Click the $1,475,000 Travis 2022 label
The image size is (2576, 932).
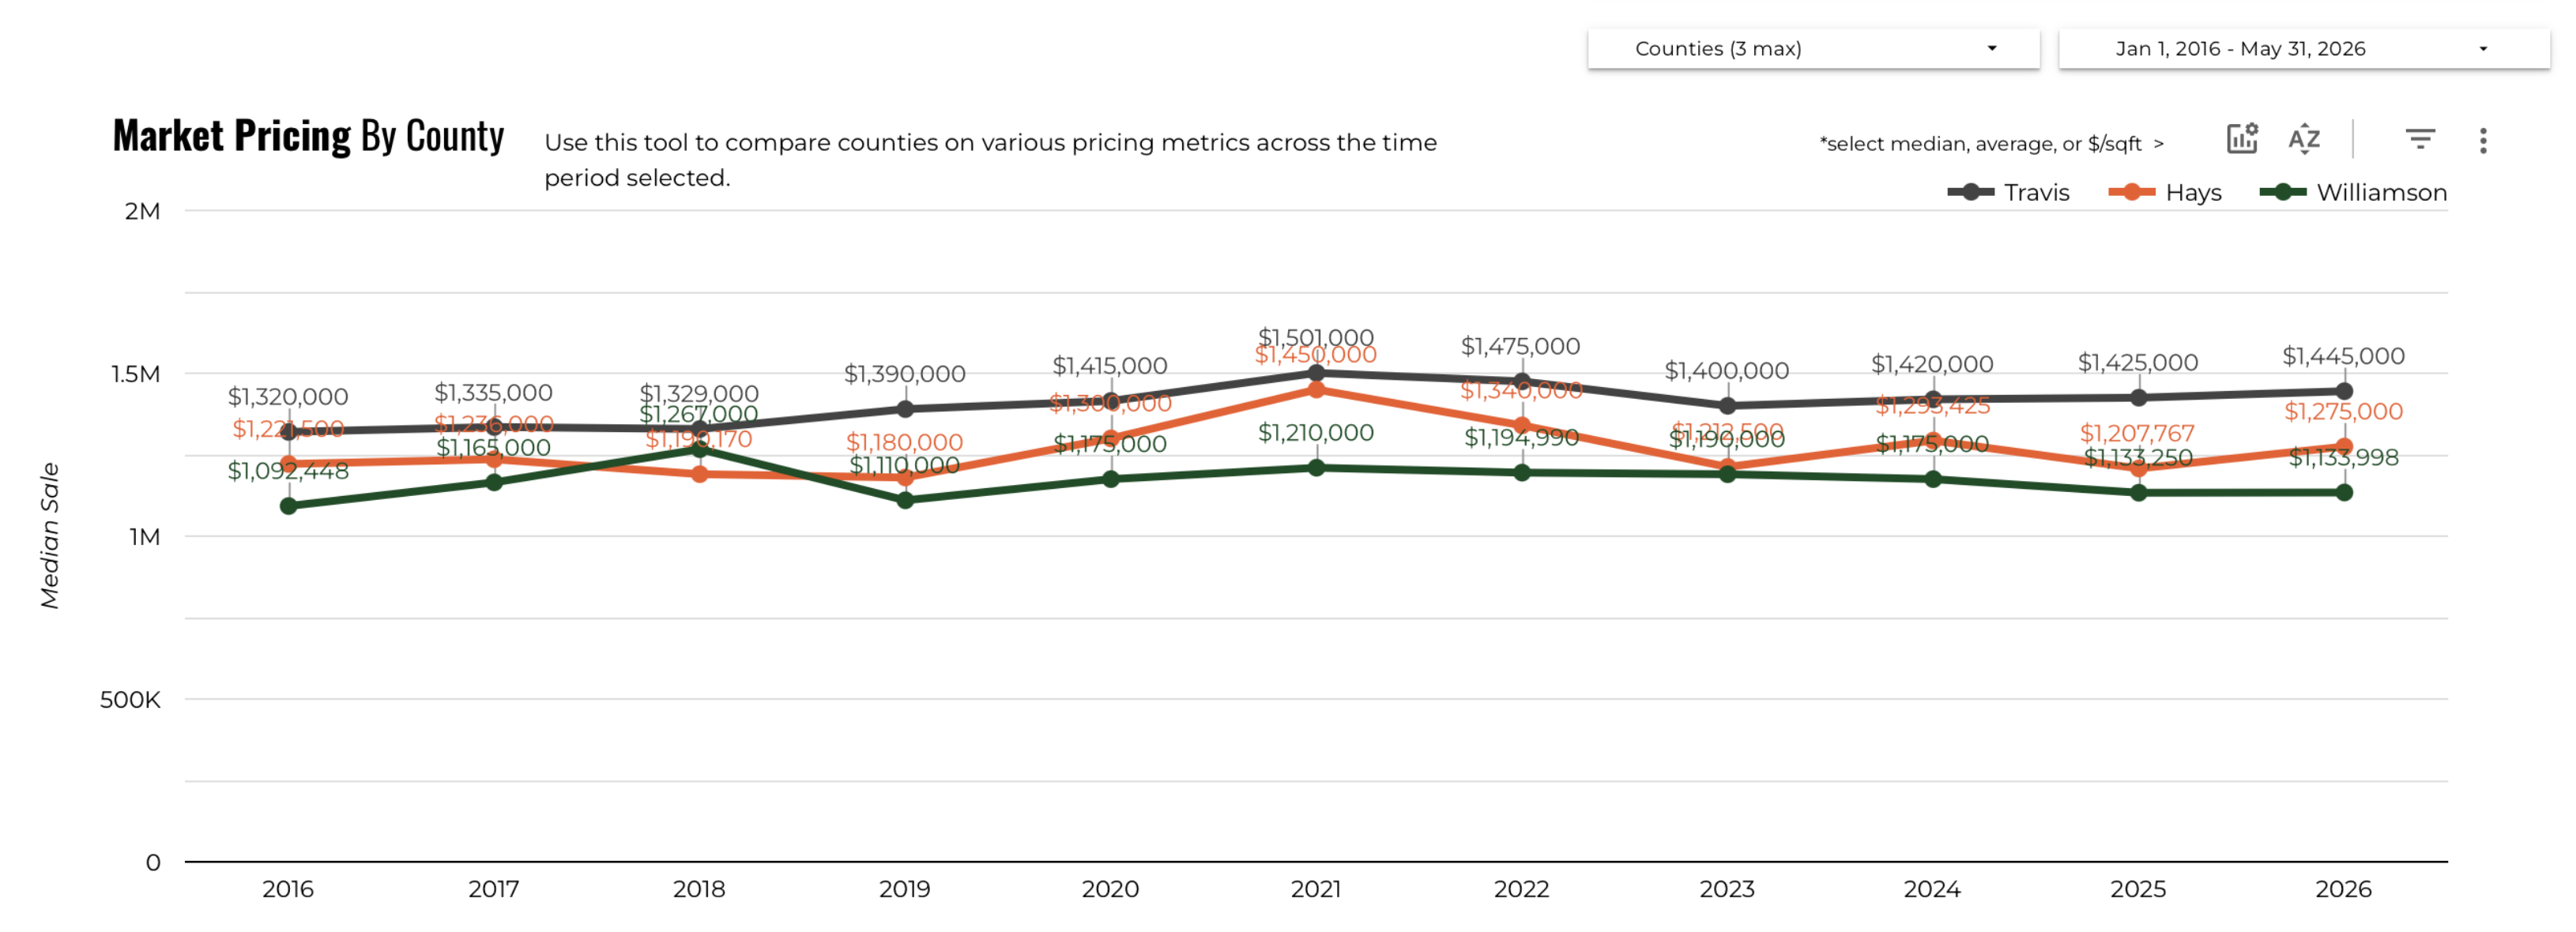1520,346
